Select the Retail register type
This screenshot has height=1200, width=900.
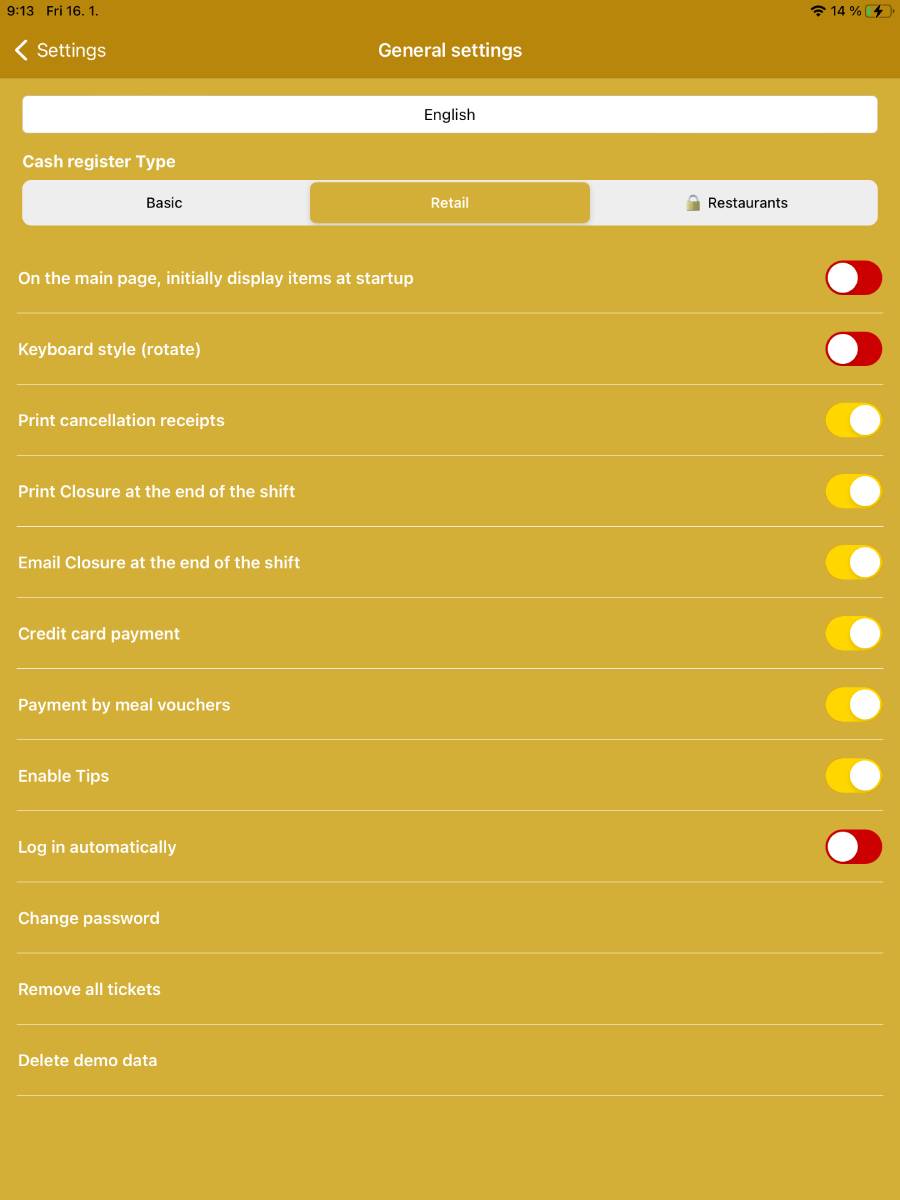[x=450, y=202]
